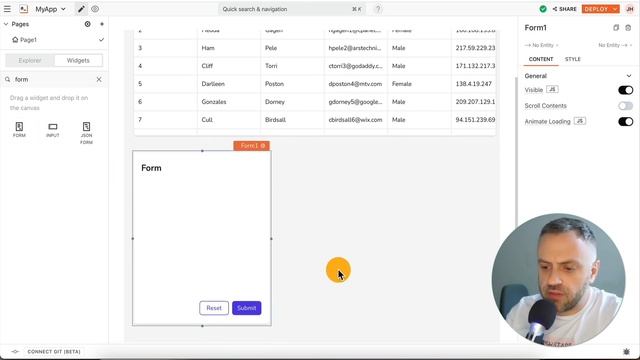
Task: Click the green saved status check icon
Action: tap(543, 9)
